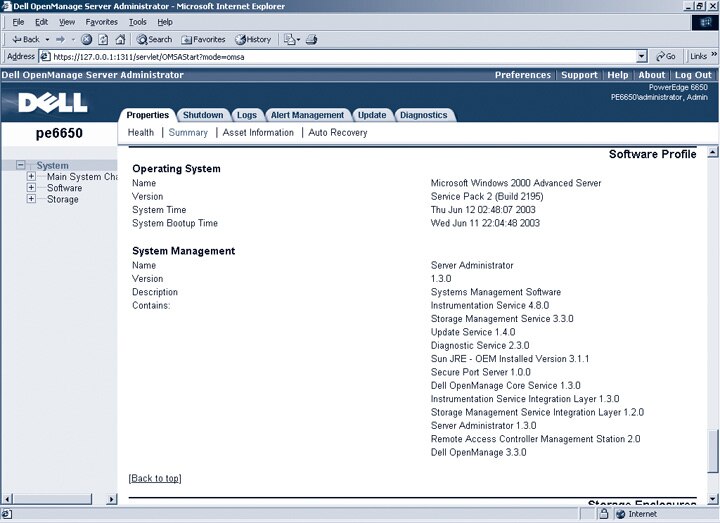
Task: Stop page loading with Stop icon
Action: tap(86, 39)
